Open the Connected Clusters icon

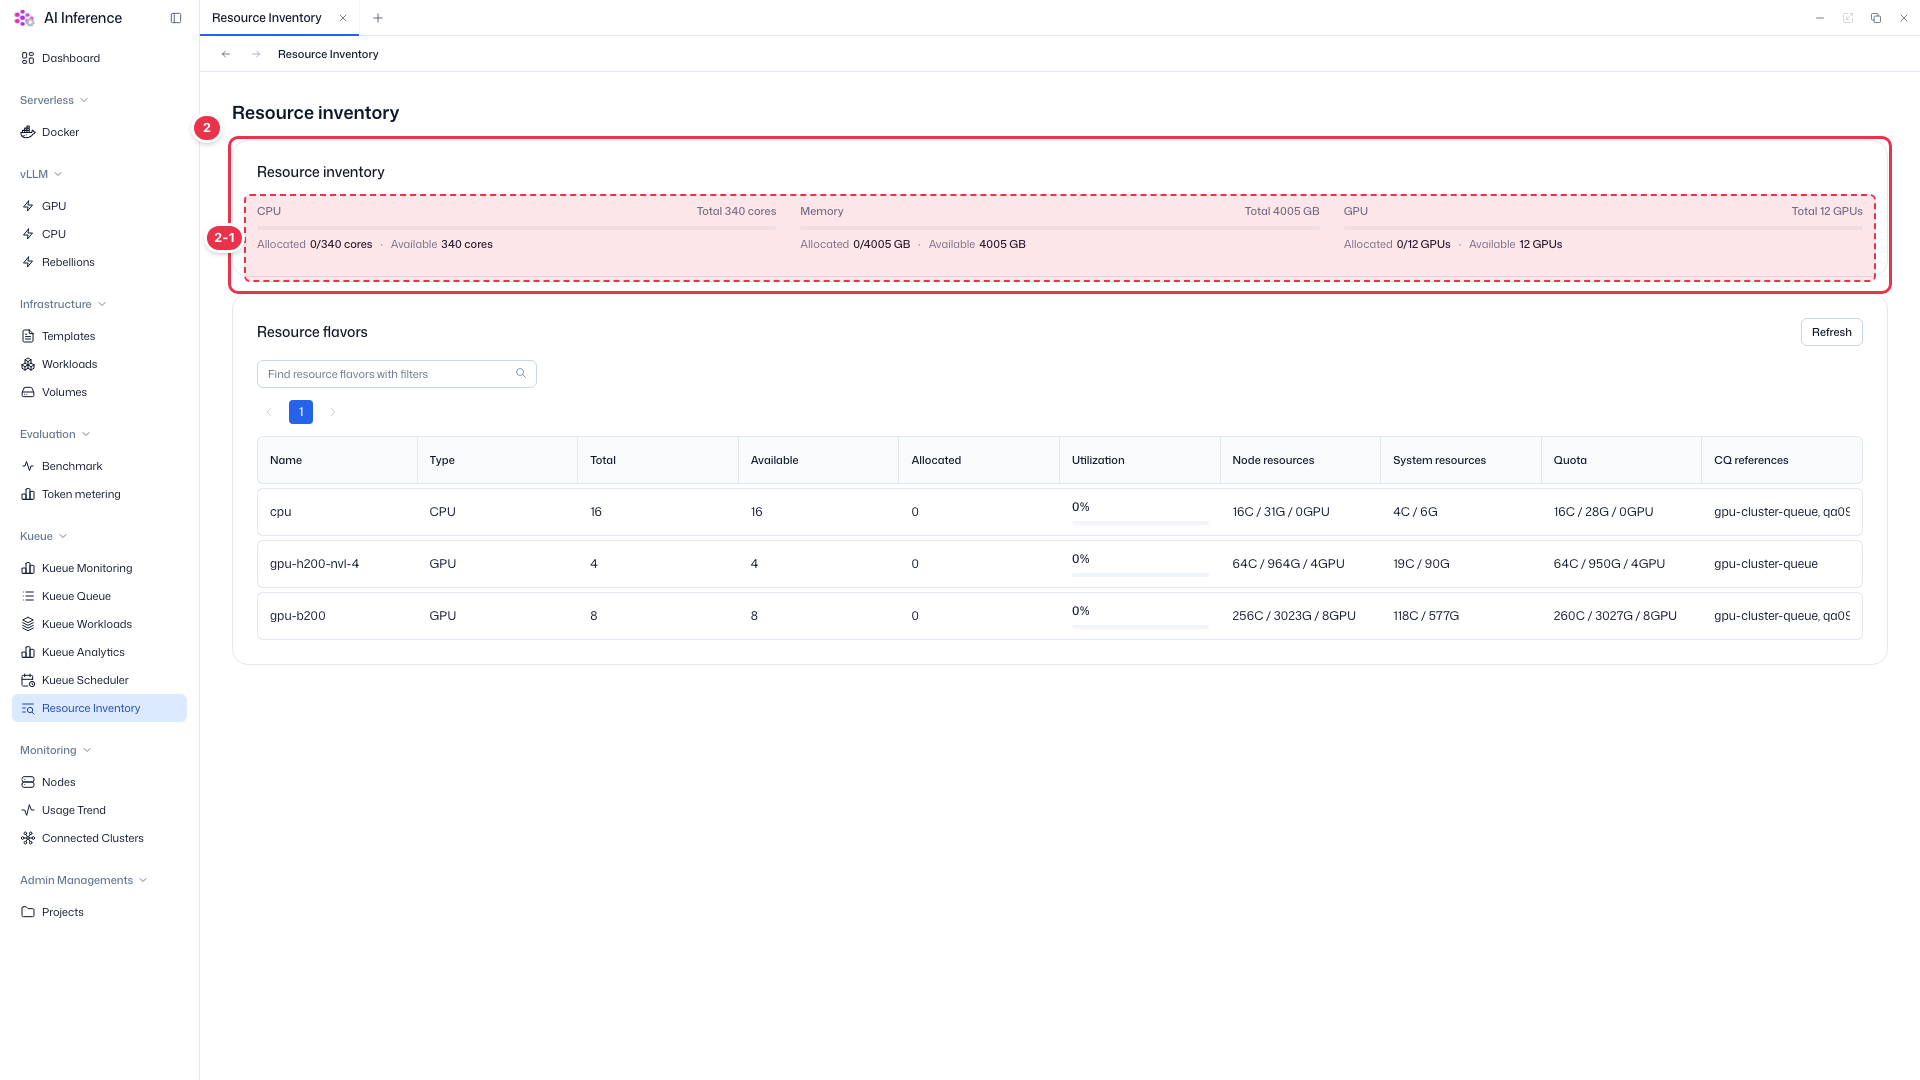click(x=28, y=838)
